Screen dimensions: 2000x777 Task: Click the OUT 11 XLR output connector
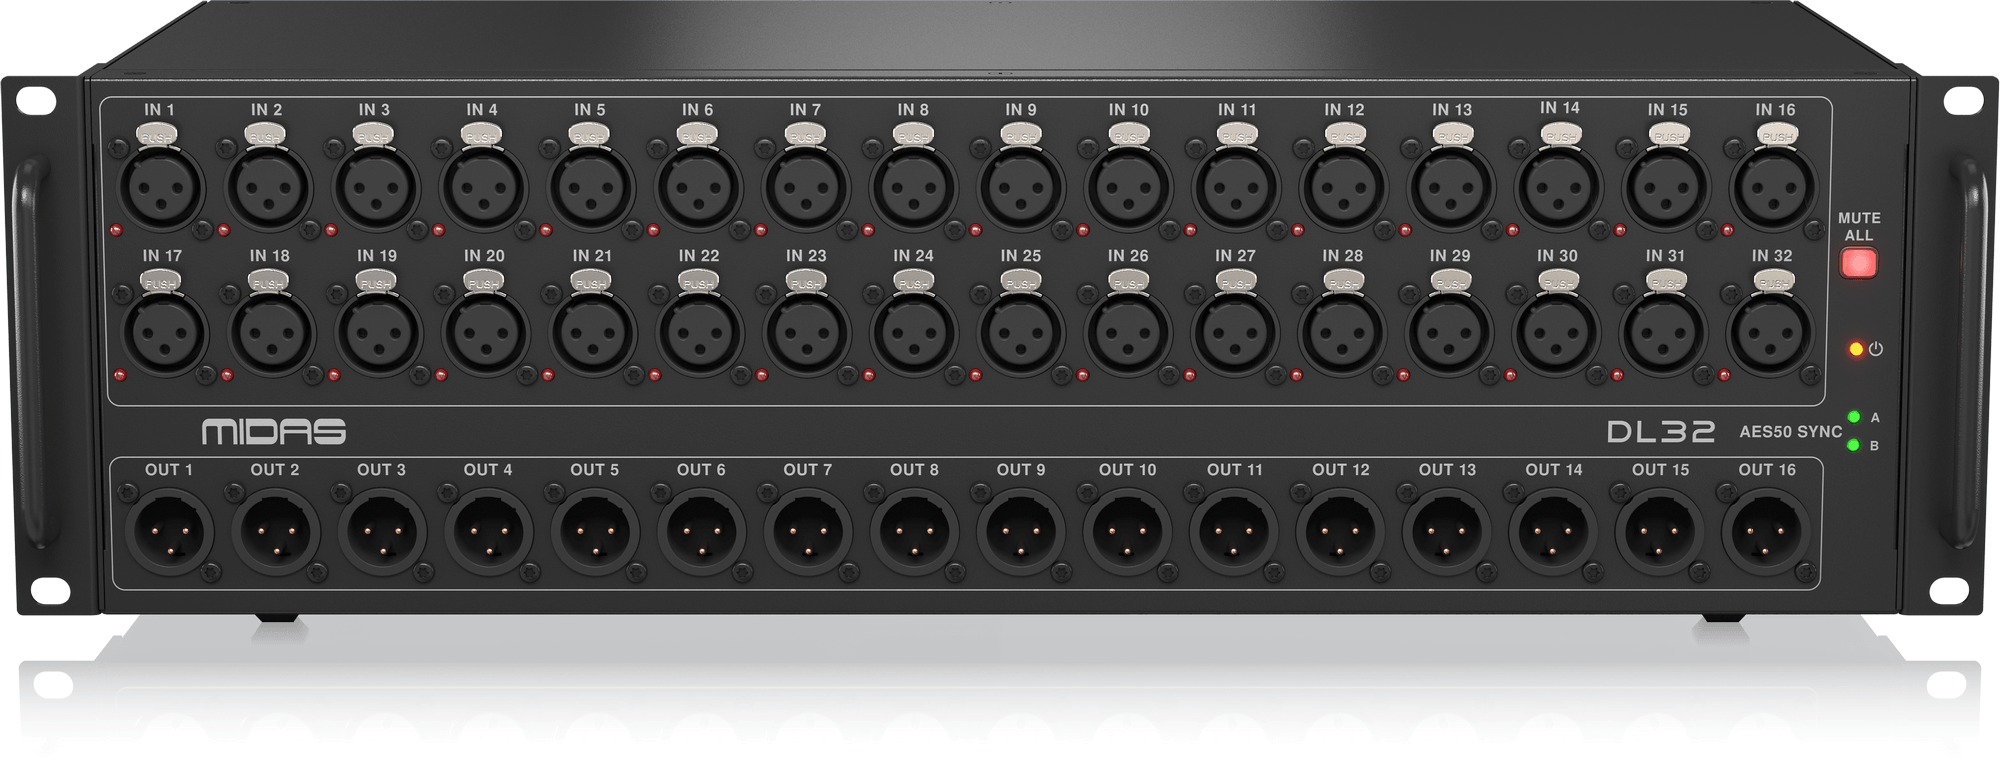click(1234, 531)
